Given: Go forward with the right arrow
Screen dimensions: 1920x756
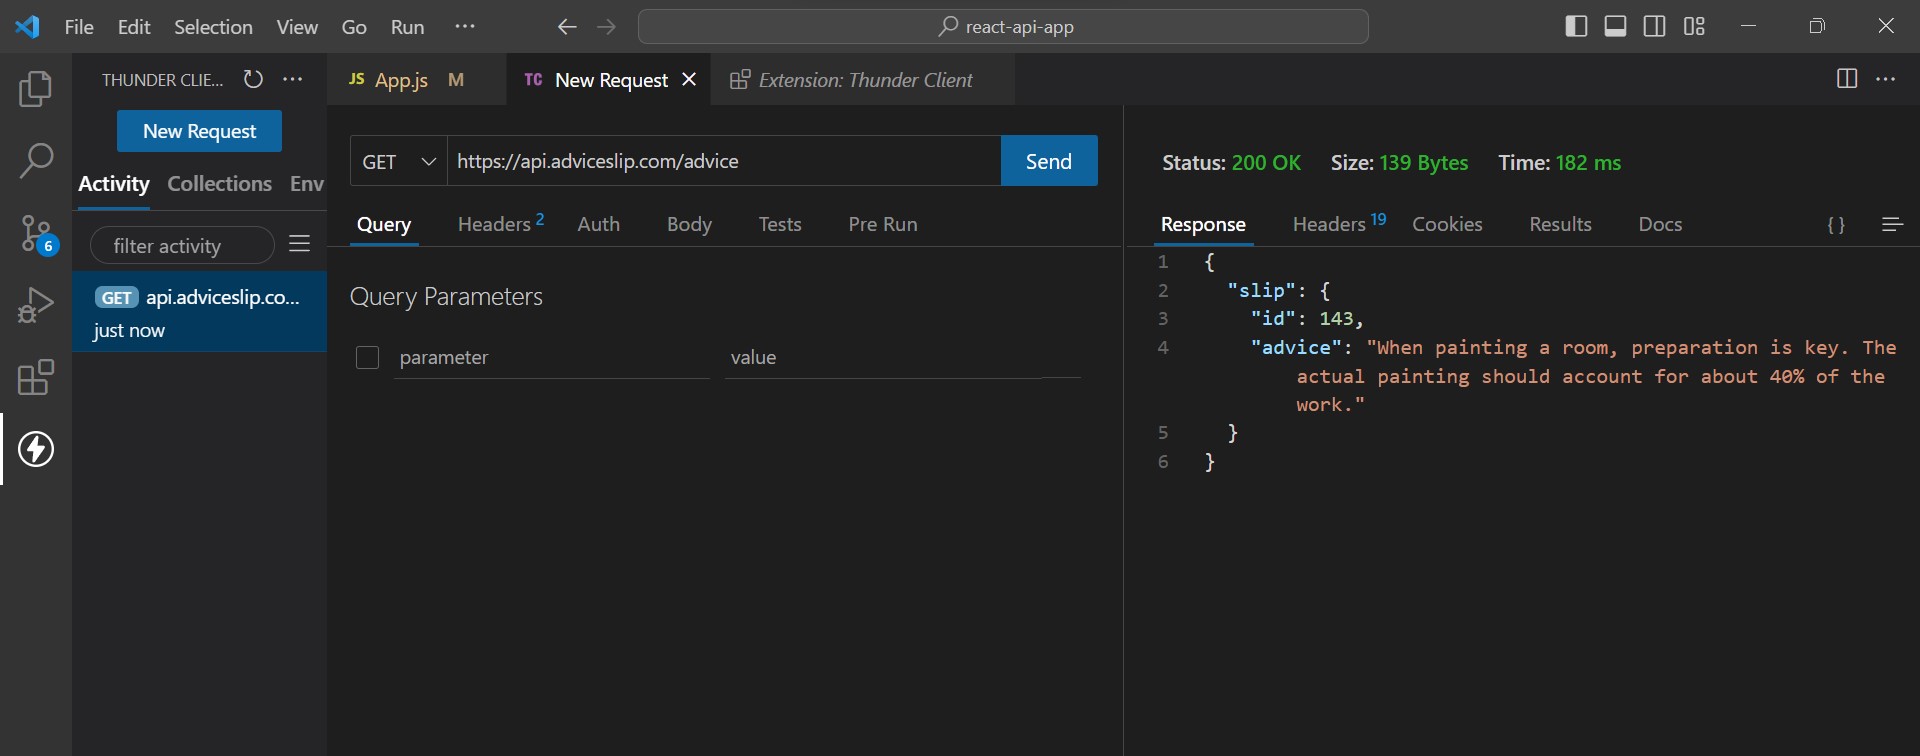Looking at the screenshot, I should click(x=607, y=27).
